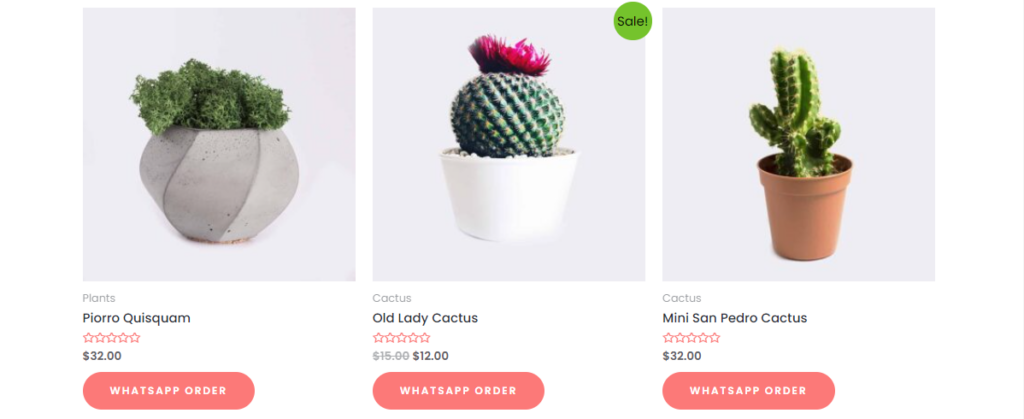Image resolution: width=1024 pixels, height=419 pixels.
Task: Click the Old Lady Cactus title link
Action: click(x=425, y=318)
